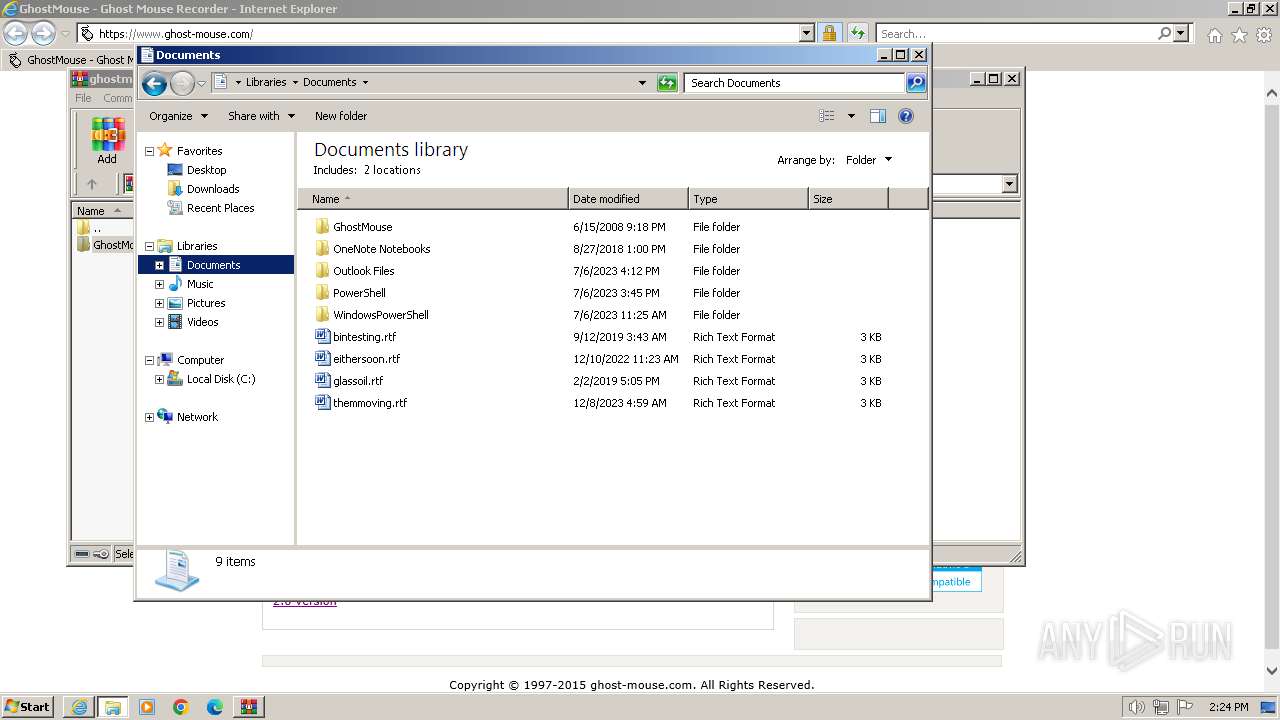1280x720 pixels.
Task: Open the Share with dropdown
Action: [x=261, y=116]
